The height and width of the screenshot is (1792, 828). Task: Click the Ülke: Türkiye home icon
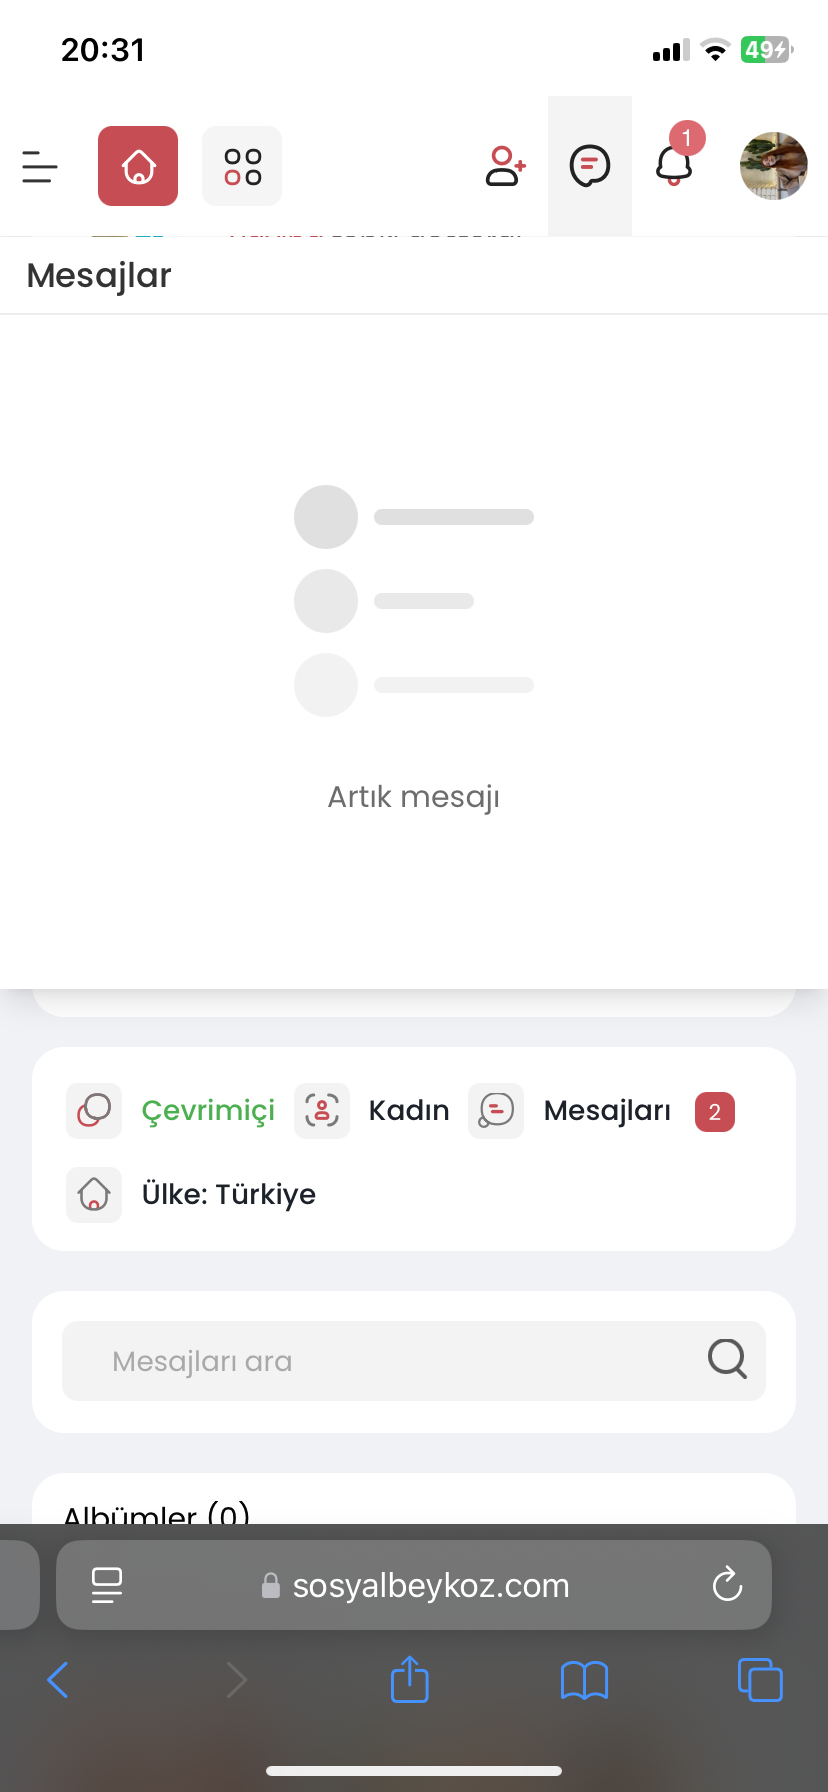tap(94, 1194)
